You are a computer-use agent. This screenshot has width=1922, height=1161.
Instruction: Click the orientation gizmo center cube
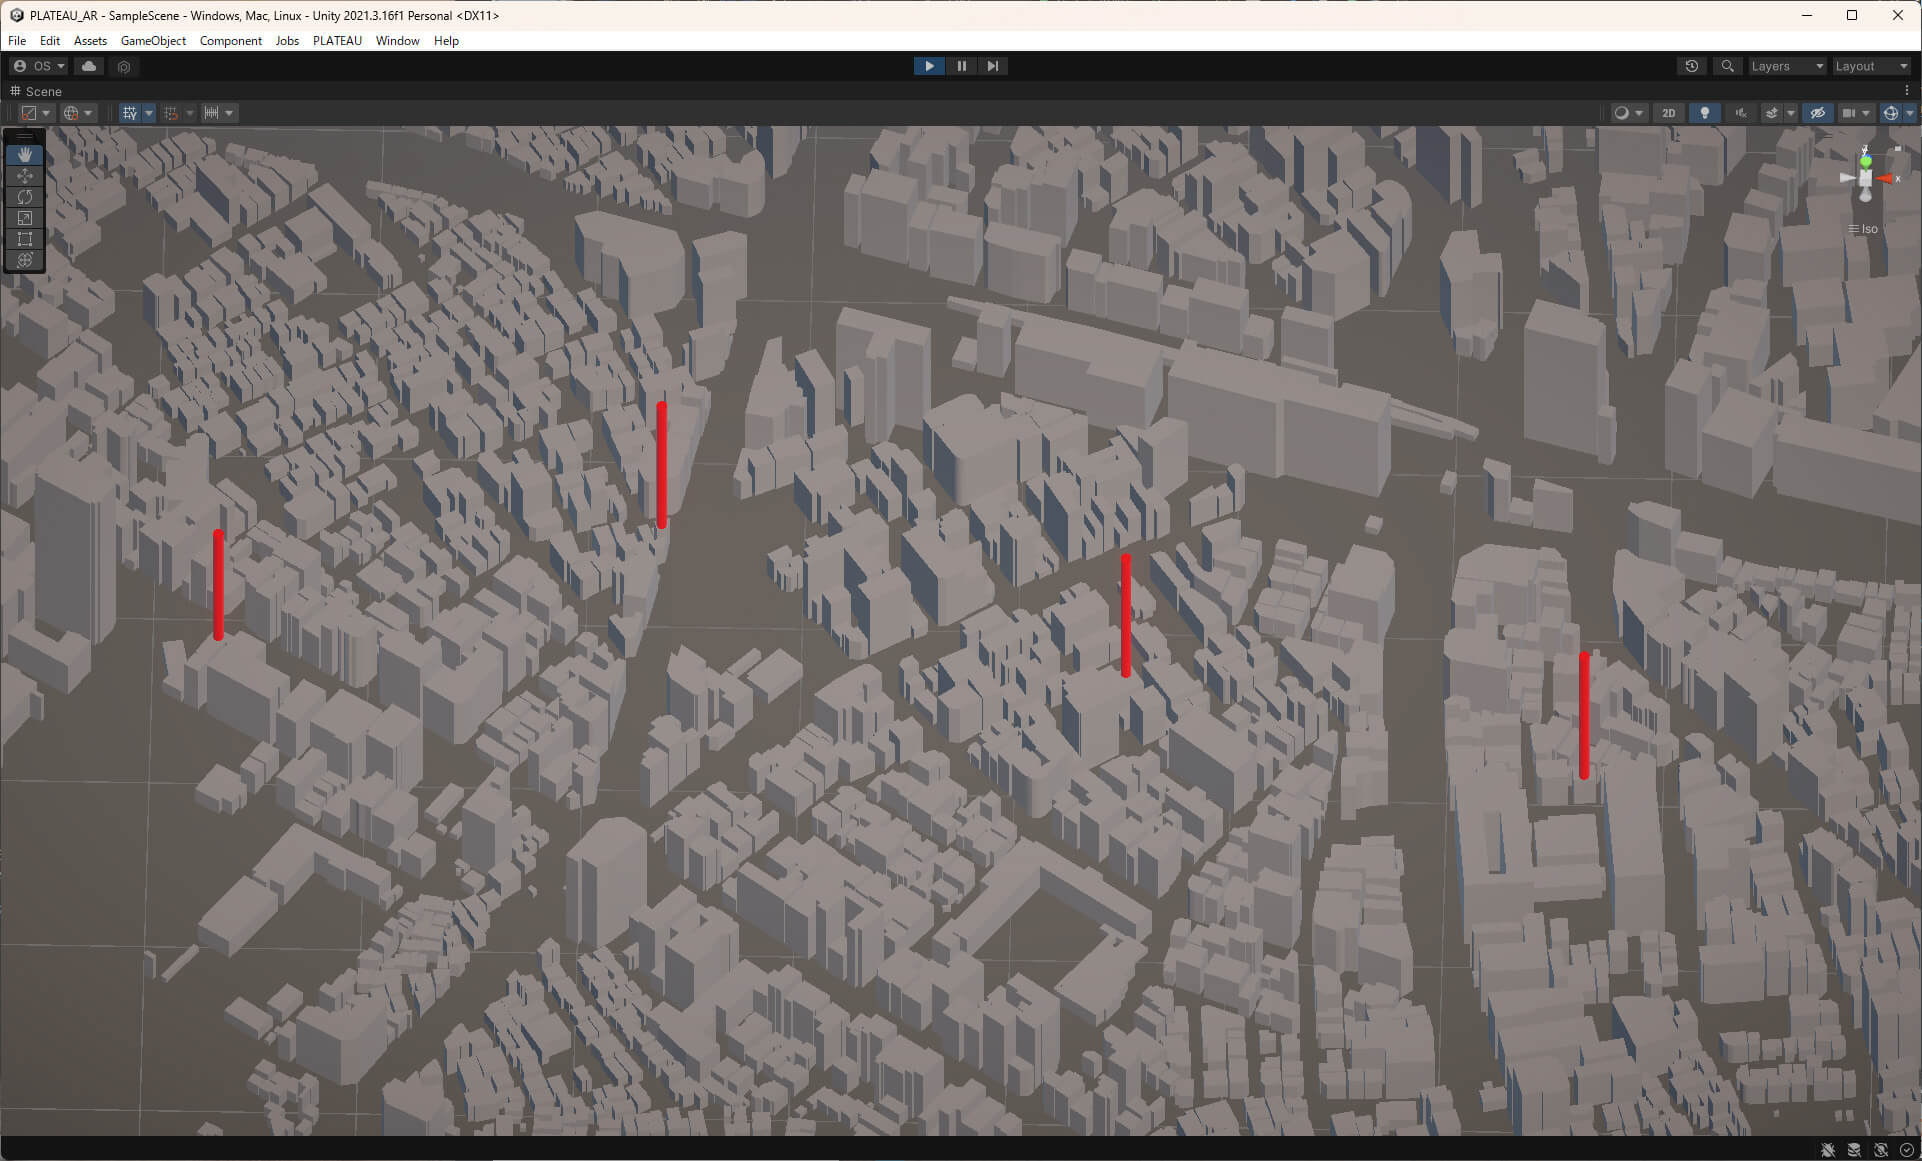point(1866,178)
